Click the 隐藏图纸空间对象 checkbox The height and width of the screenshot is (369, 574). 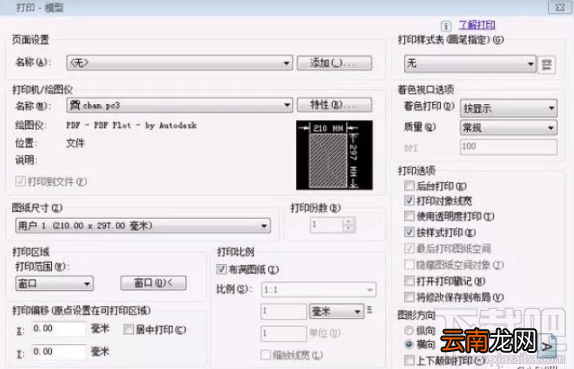point(409,264)
